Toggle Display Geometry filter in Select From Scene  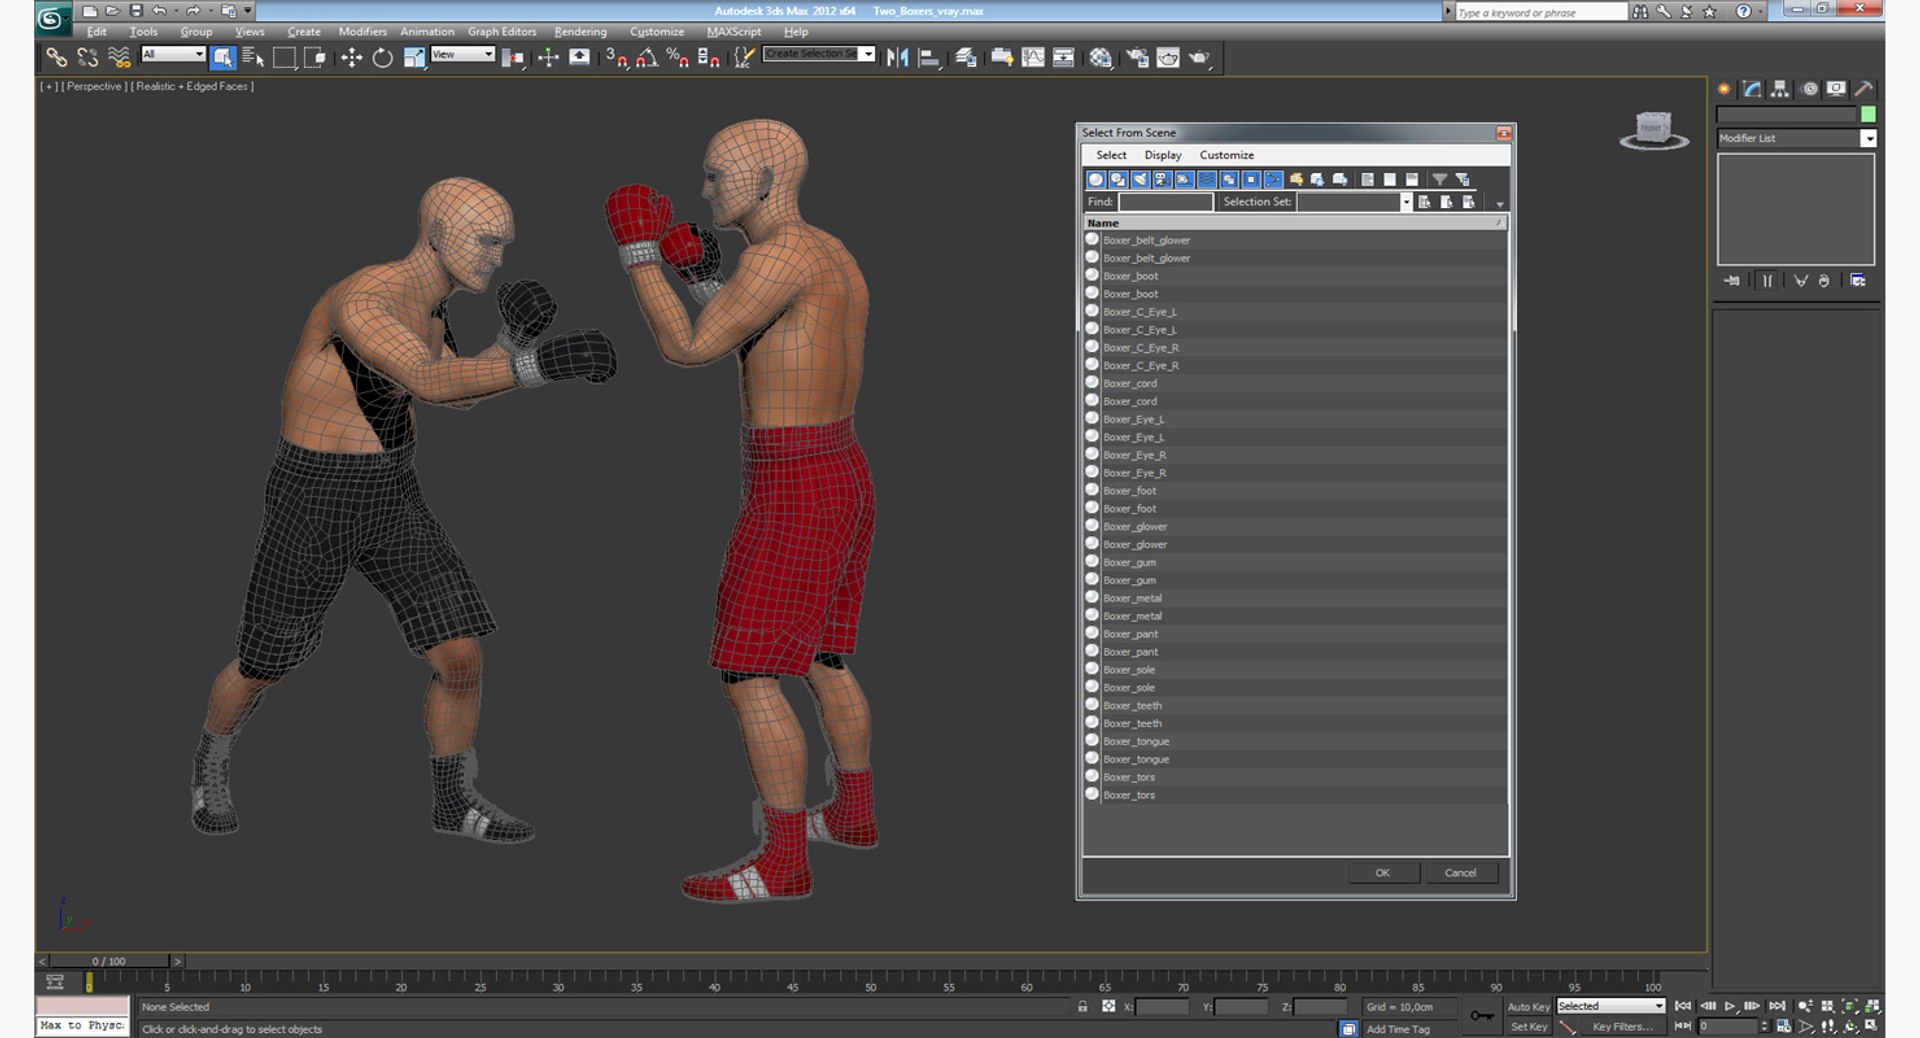(1096, 180)
